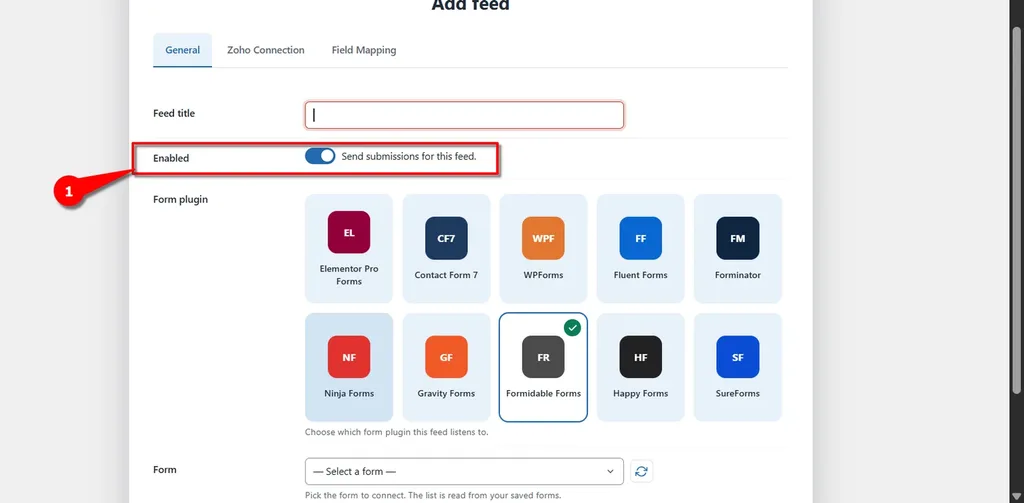This screenshot has width=1024, height=503.
Task: Focus the Feed title input field
Action: click(x=464, y=115)
